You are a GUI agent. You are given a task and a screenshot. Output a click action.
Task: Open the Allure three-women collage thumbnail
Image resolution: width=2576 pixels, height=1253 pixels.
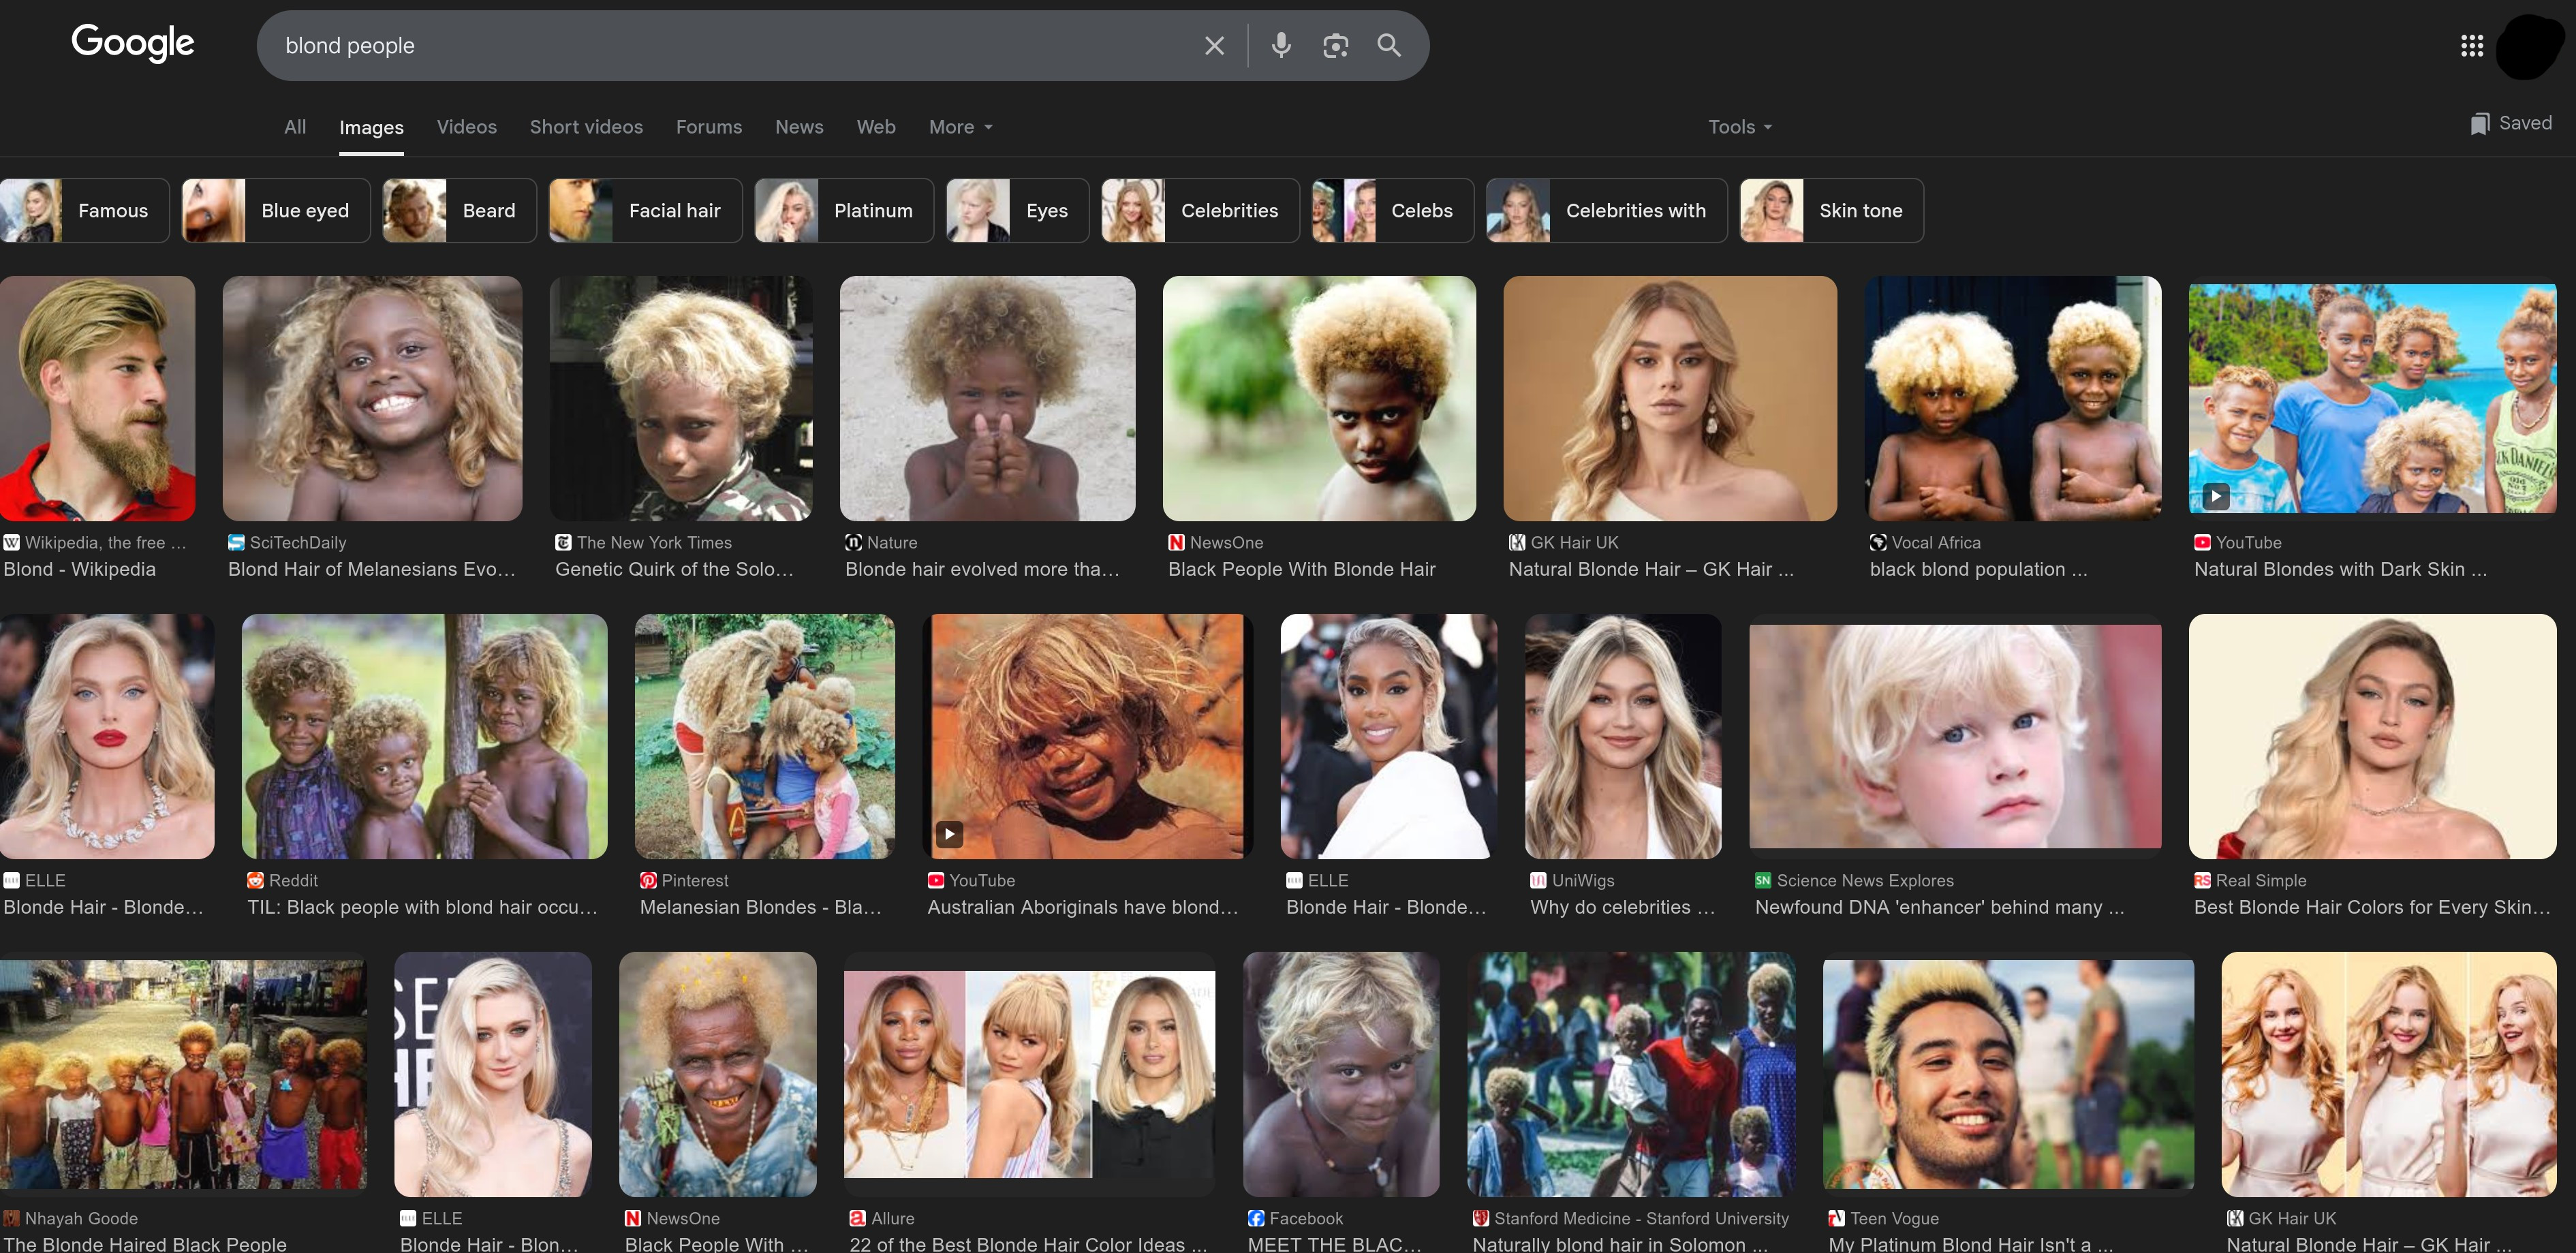click(1030, 1074)
